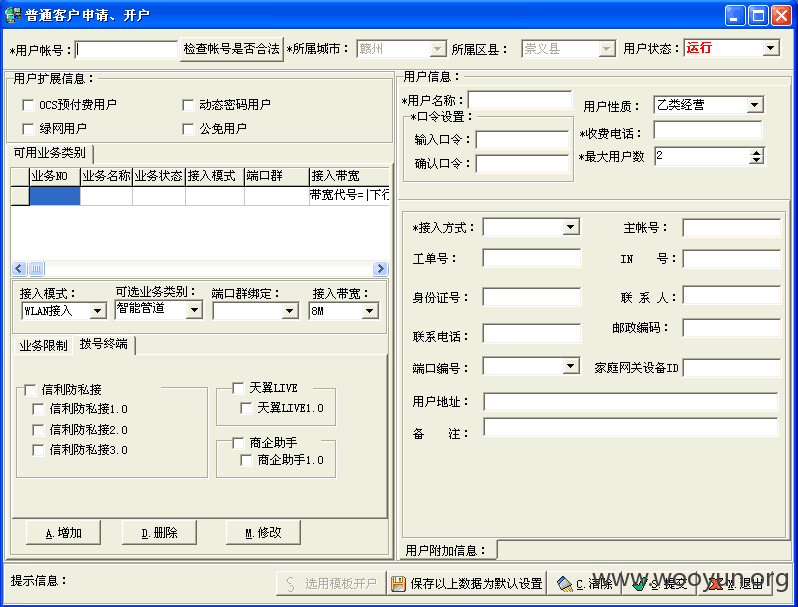Tick 信利防私接3.0 checkbox
Screen dimensions: 798x607
pyautogui.click(x=38, y=450)
